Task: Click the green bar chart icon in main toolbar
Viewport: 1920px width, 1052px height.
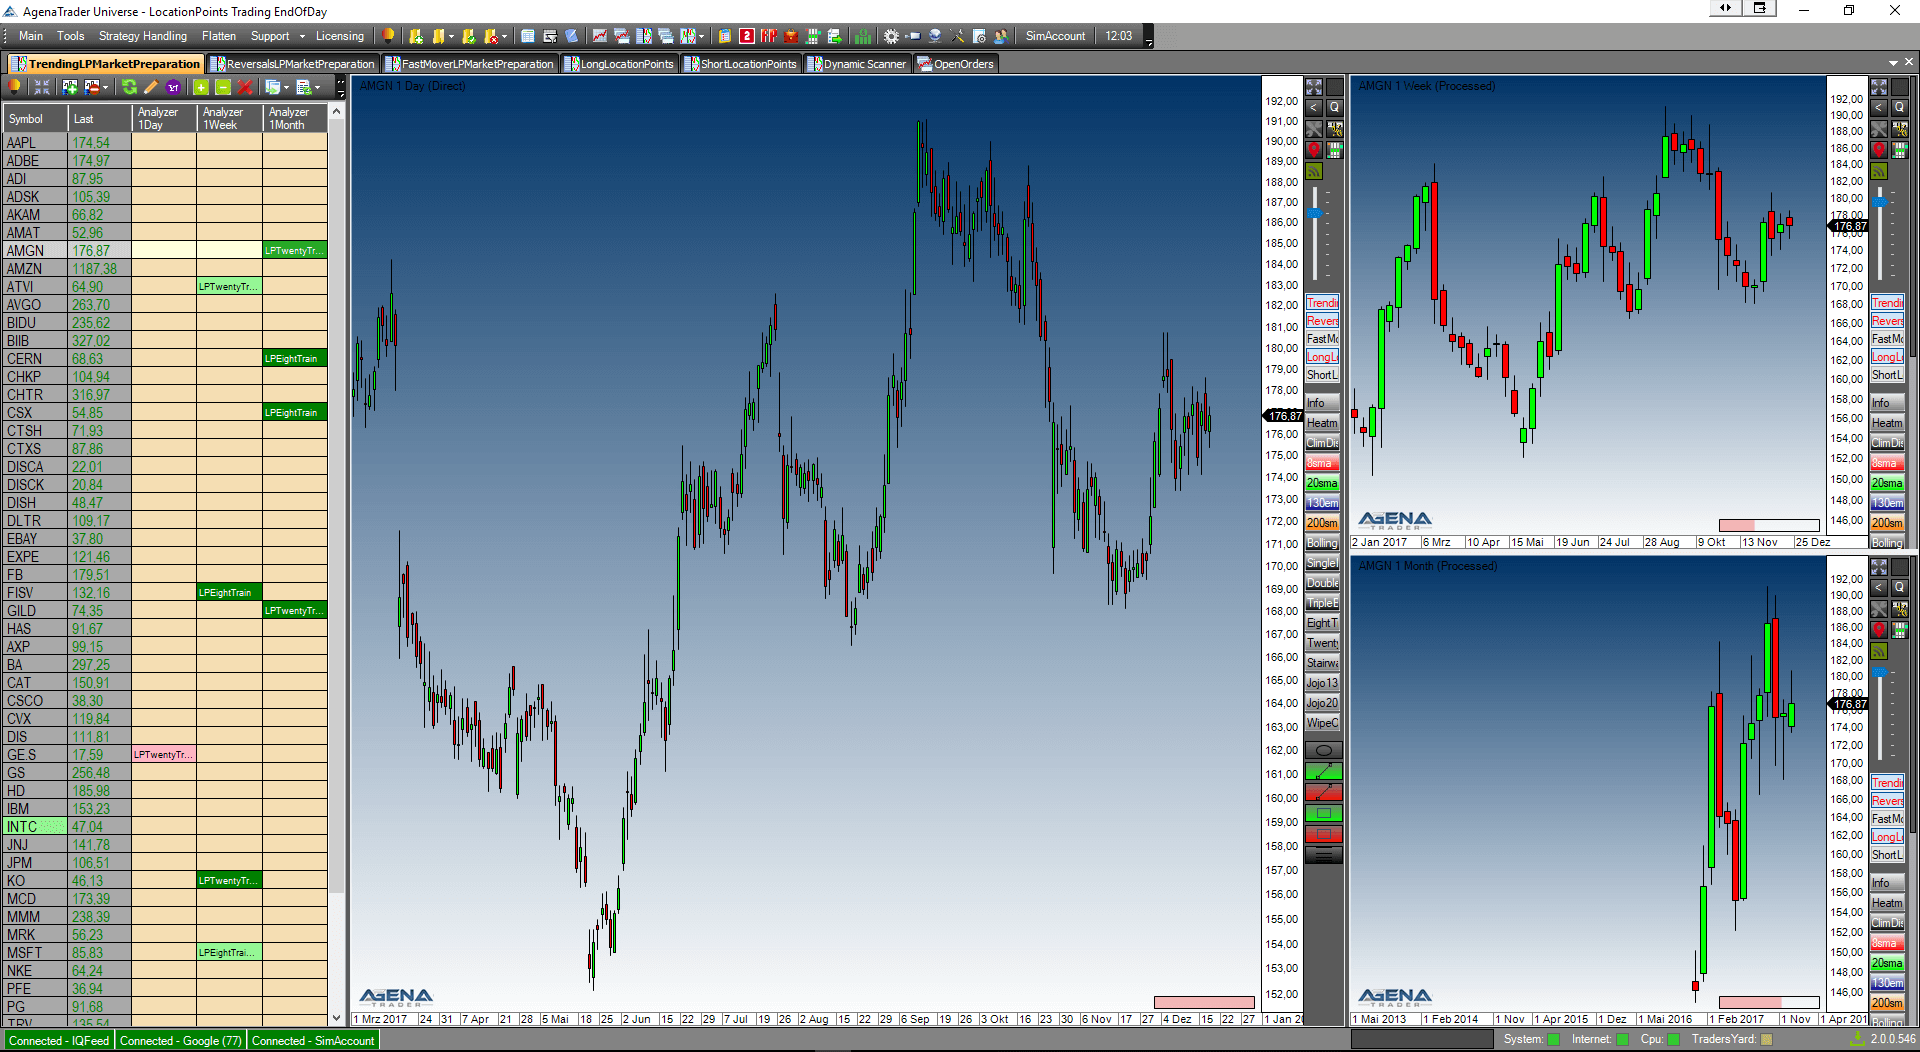Action: pyautogui.click(x=863, y=36)
